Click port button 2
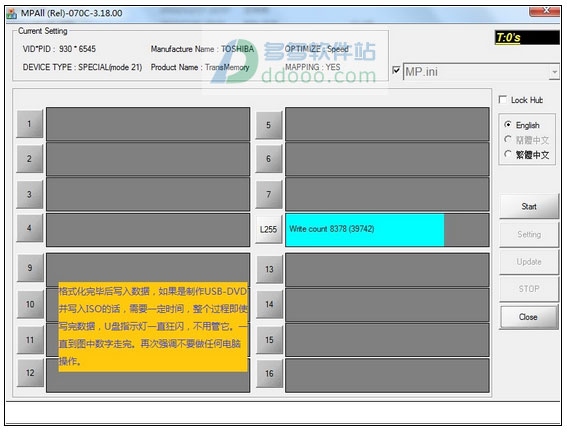The width and height of the screenshot is (567, 433). pos(30,159)
